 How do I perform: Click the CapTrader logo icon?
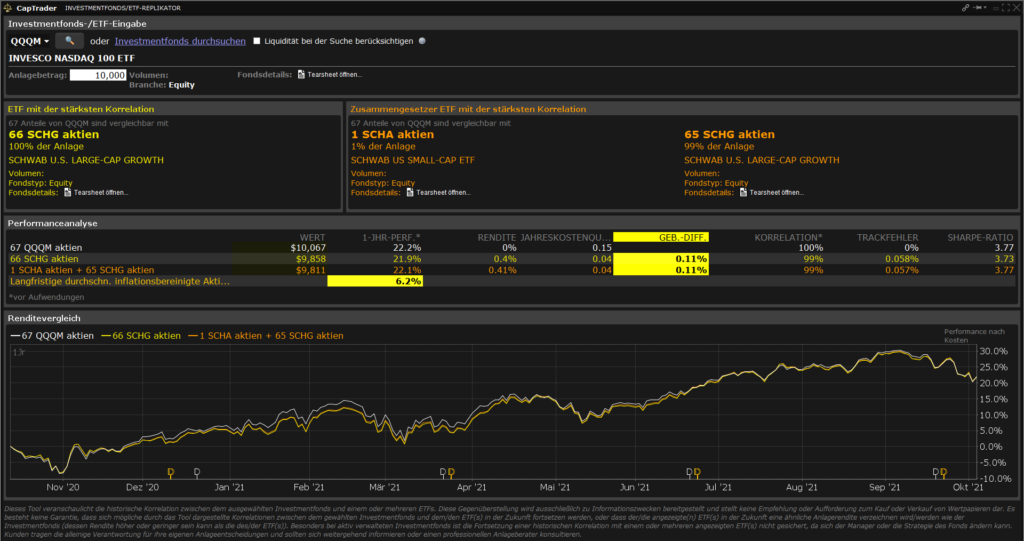point(8,8)
